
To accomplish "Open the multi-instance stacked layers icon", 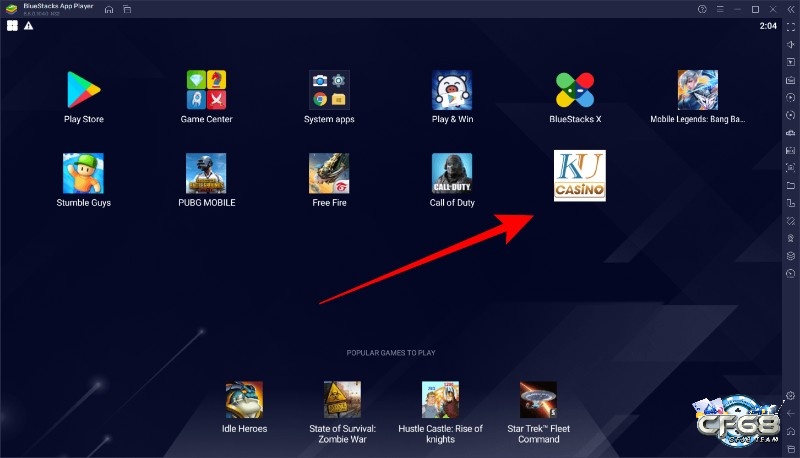I will 791,256.
